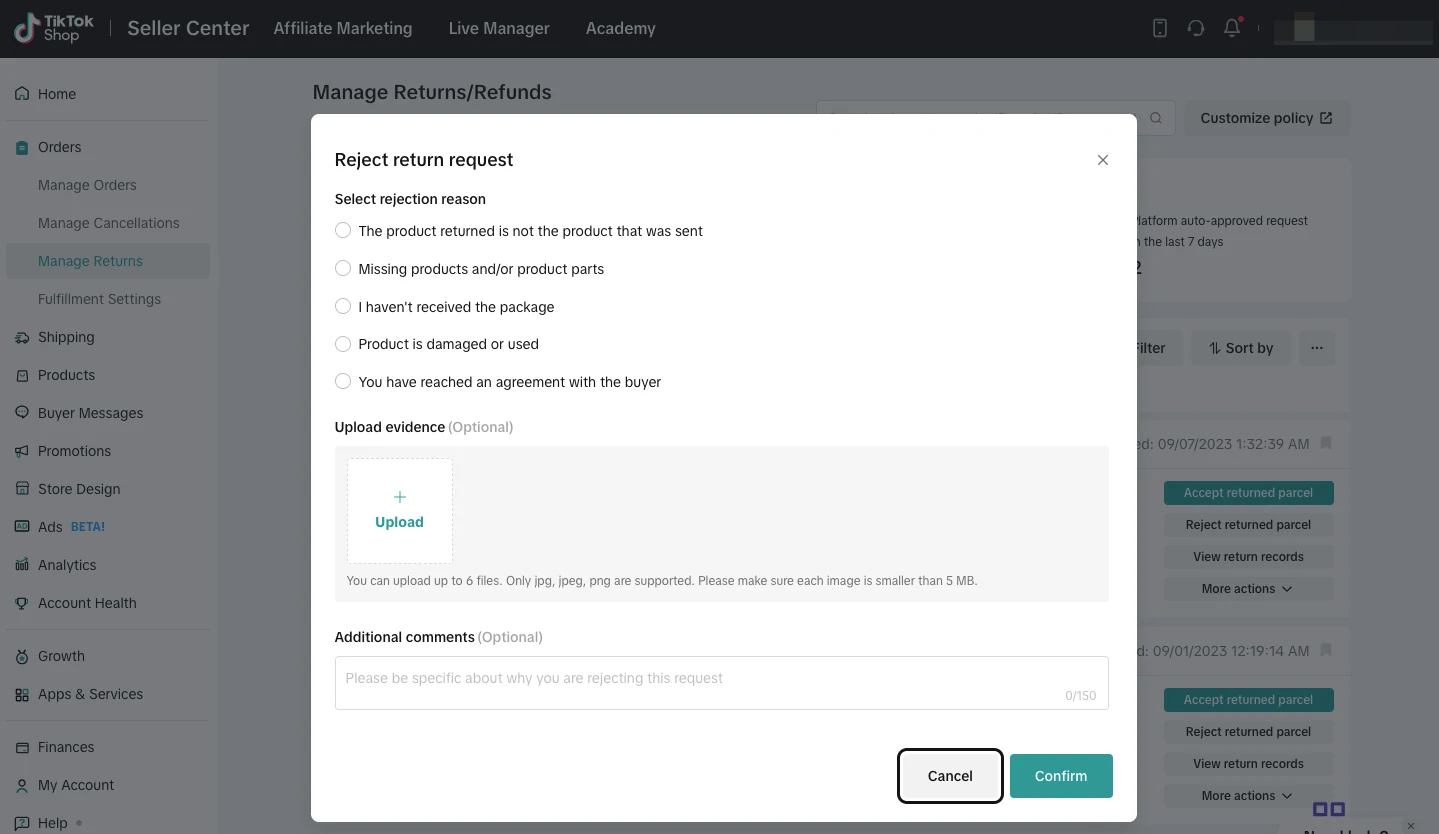Click the Upload plus tile
The height and width of the screenshot is (834, 1439).
click(399, 511)
